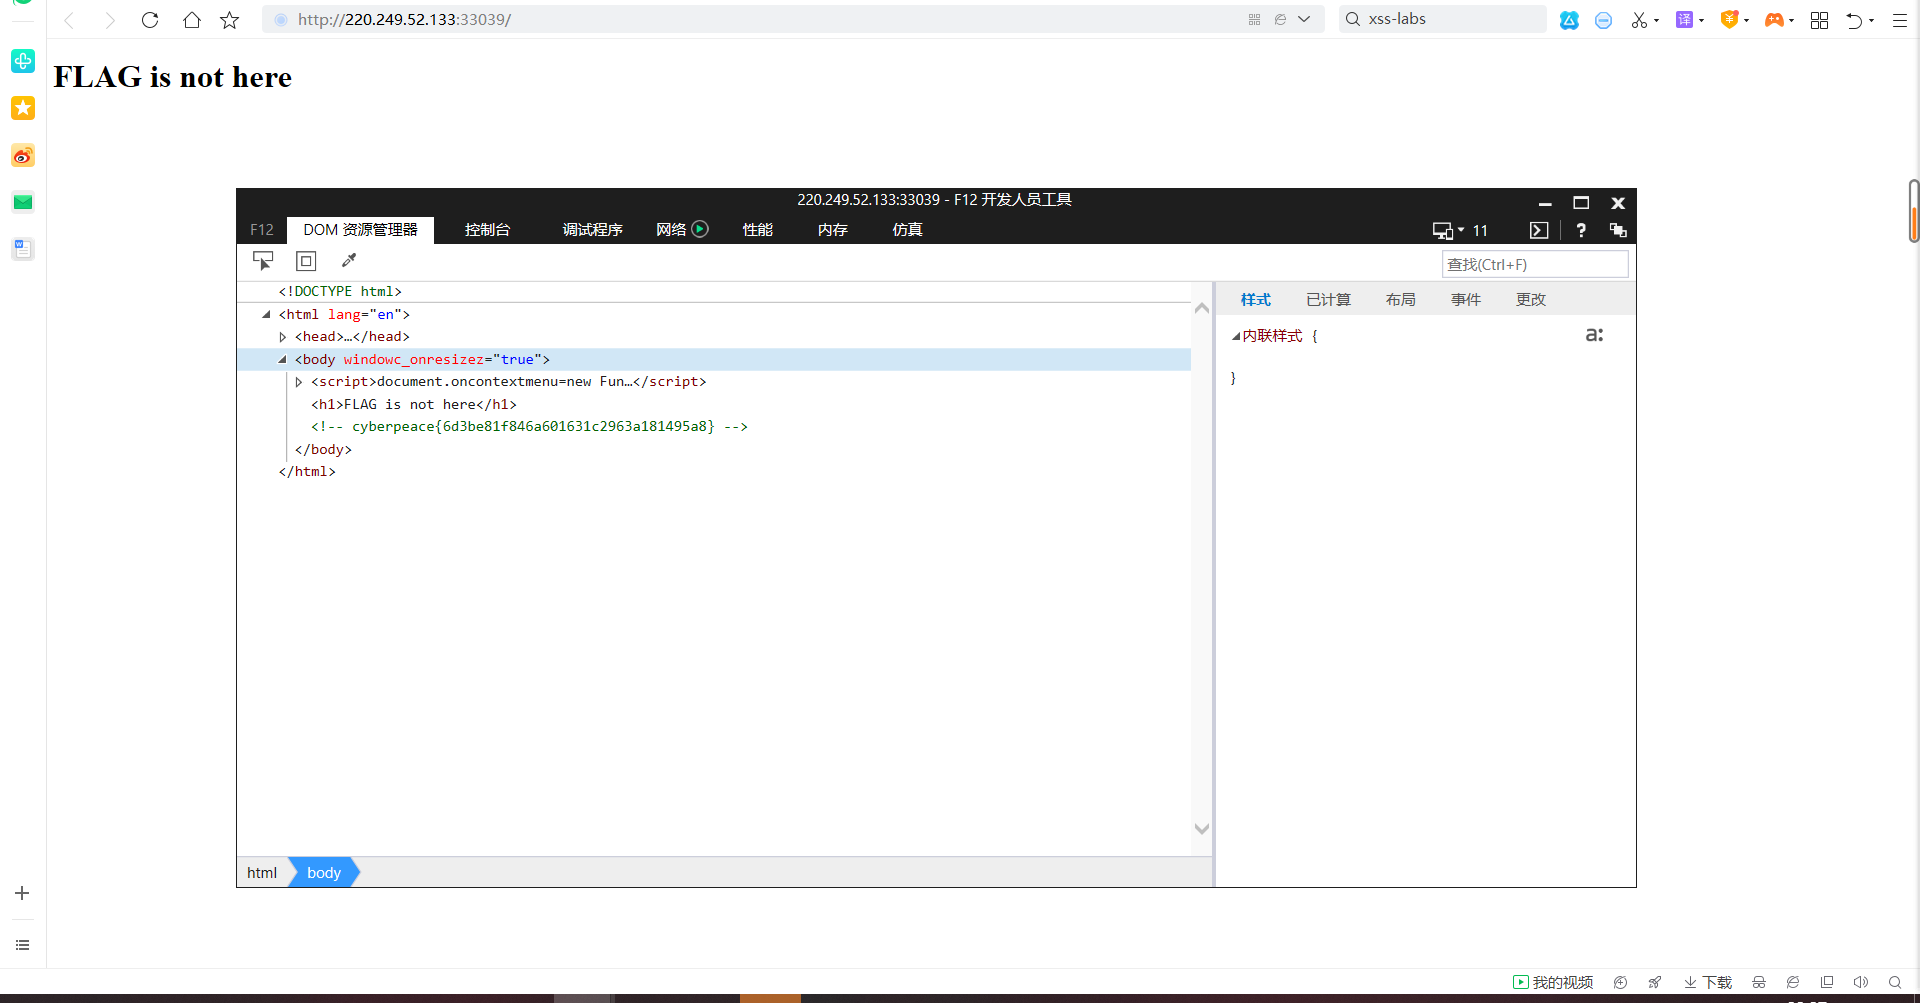Screen dimensions: 1920x1003
Task: Open the 布局 layout tab
Action: point(1400,300)
